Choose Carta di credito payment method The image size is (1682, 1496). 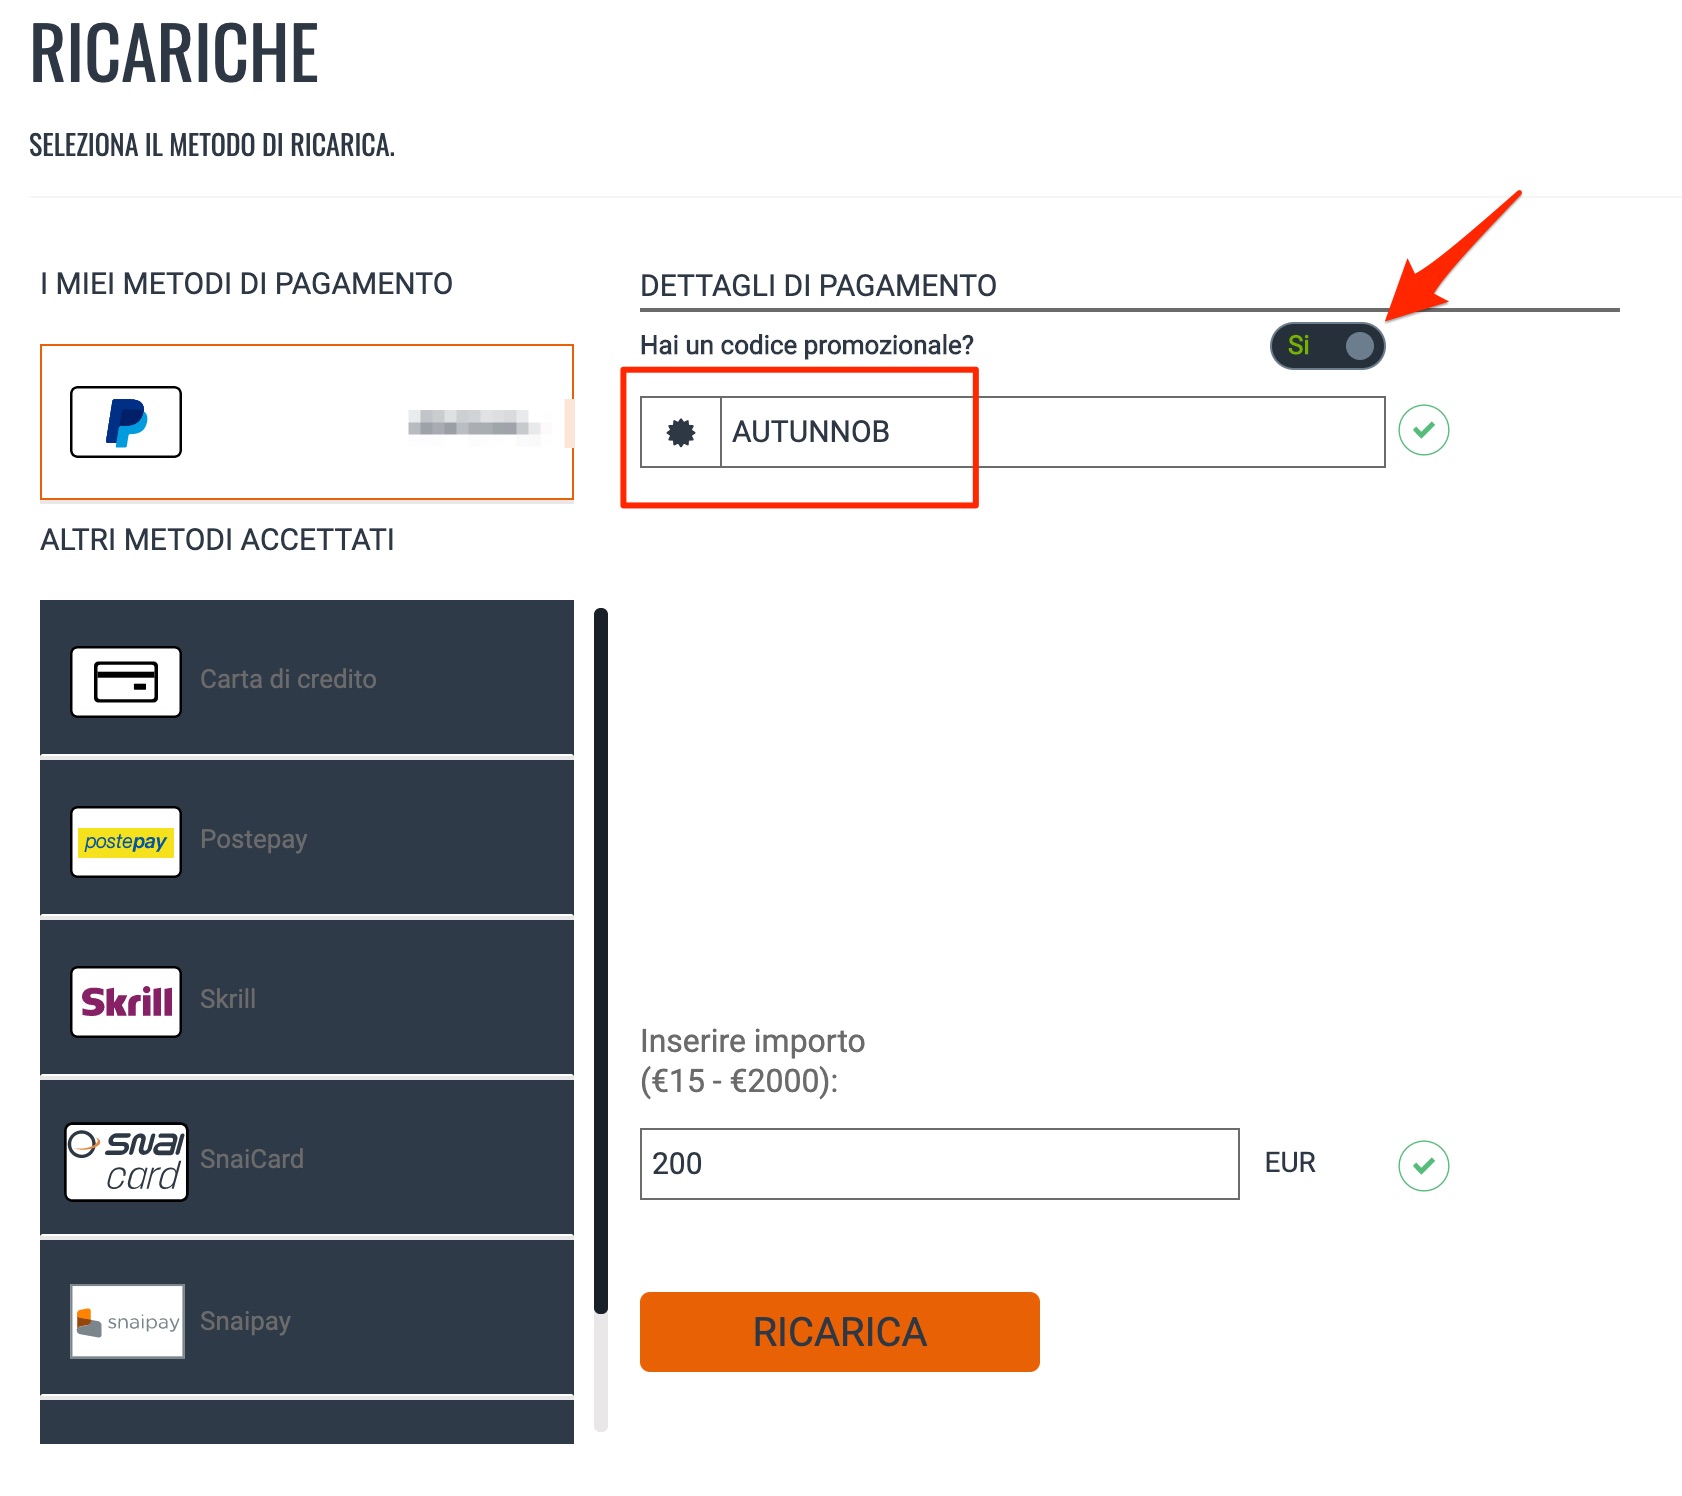click(307, 678)
